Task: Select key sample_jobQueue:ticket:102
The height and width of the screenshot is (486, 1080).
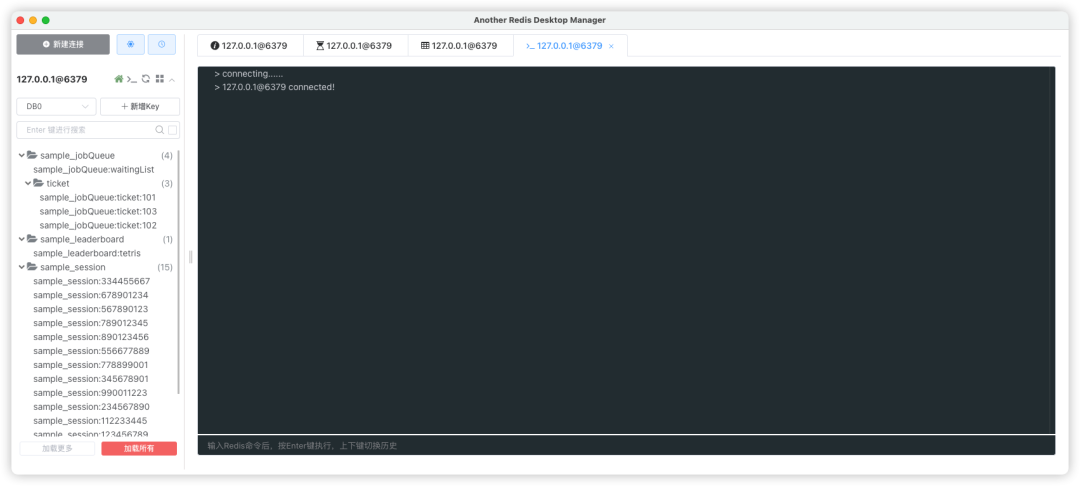Action: click(98, 225)
